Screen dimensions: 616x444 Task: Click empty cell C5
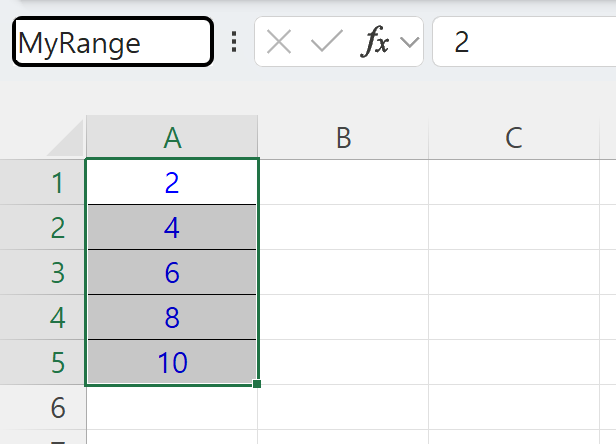point(514,362)
